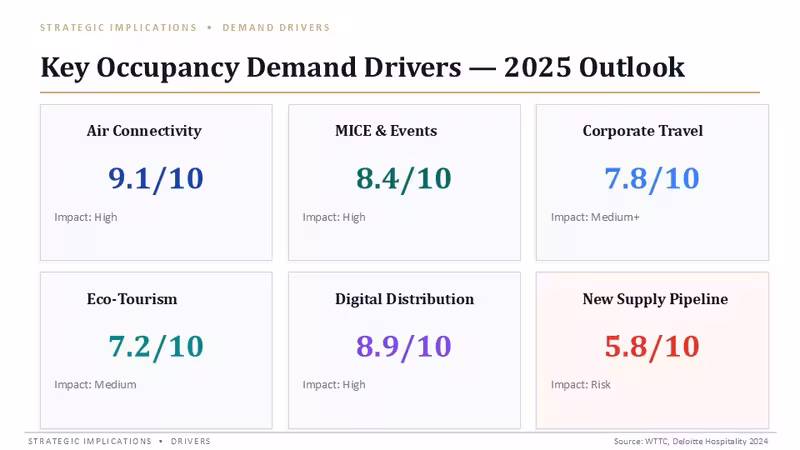Click the WTTC, Deloitte source footnote
Screen dimensions: 800x450
pyautogui.click(x=691, y=441)
